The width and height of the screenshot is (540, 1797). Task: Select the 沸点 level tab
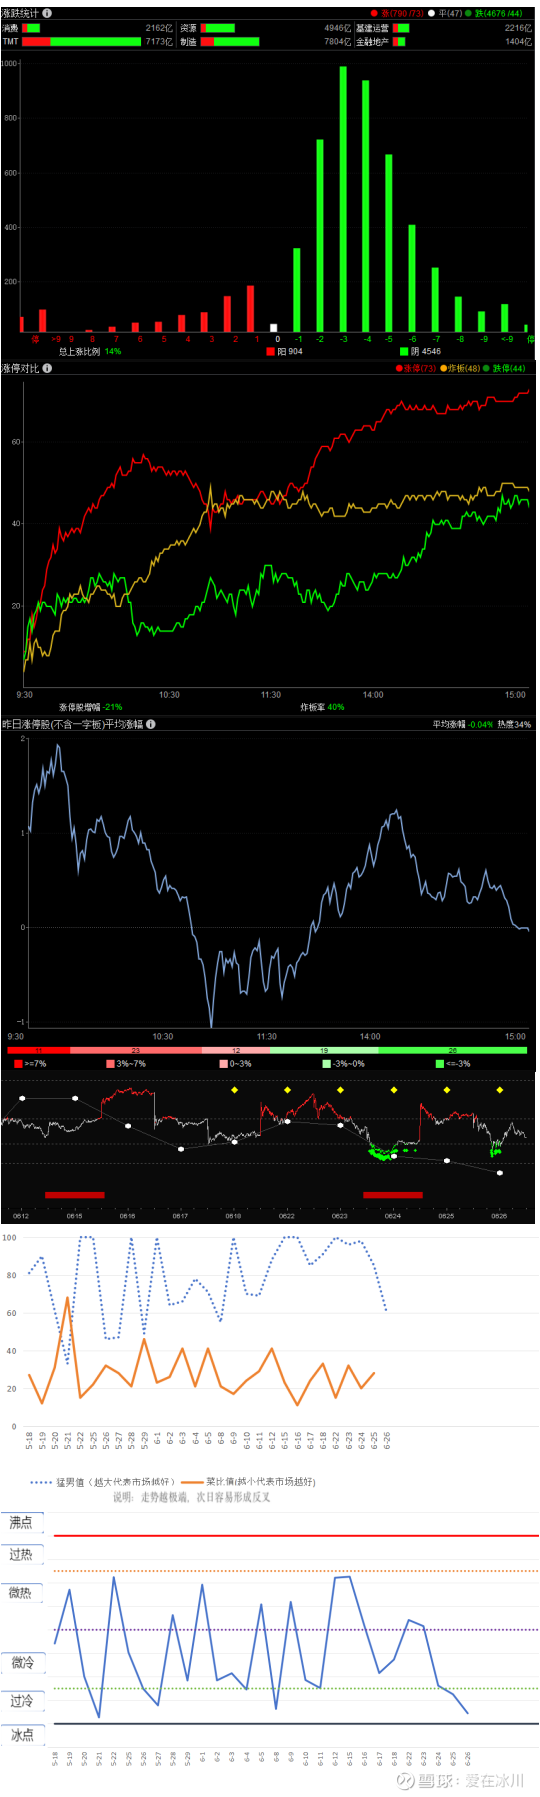[22, 1522]
